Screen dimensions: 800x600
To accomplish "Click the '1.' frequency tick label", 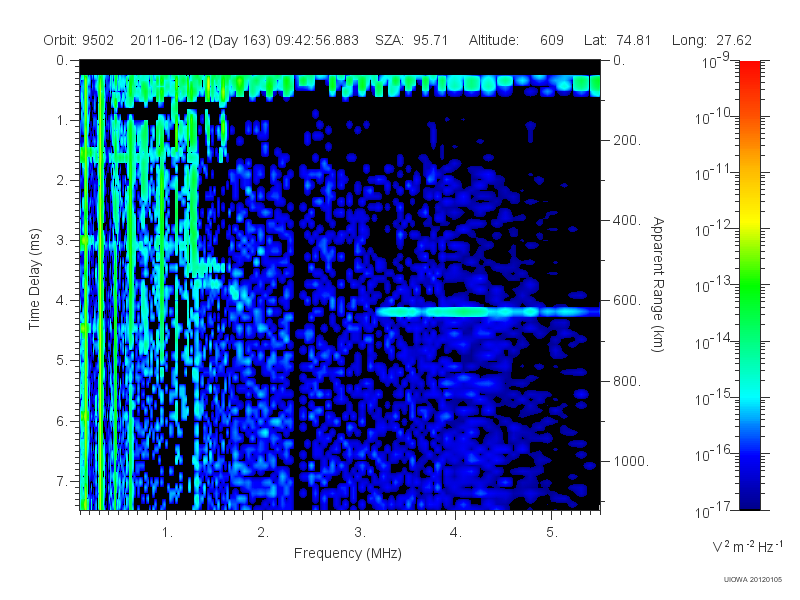I will pyautogui.click(x=167, y=533).
